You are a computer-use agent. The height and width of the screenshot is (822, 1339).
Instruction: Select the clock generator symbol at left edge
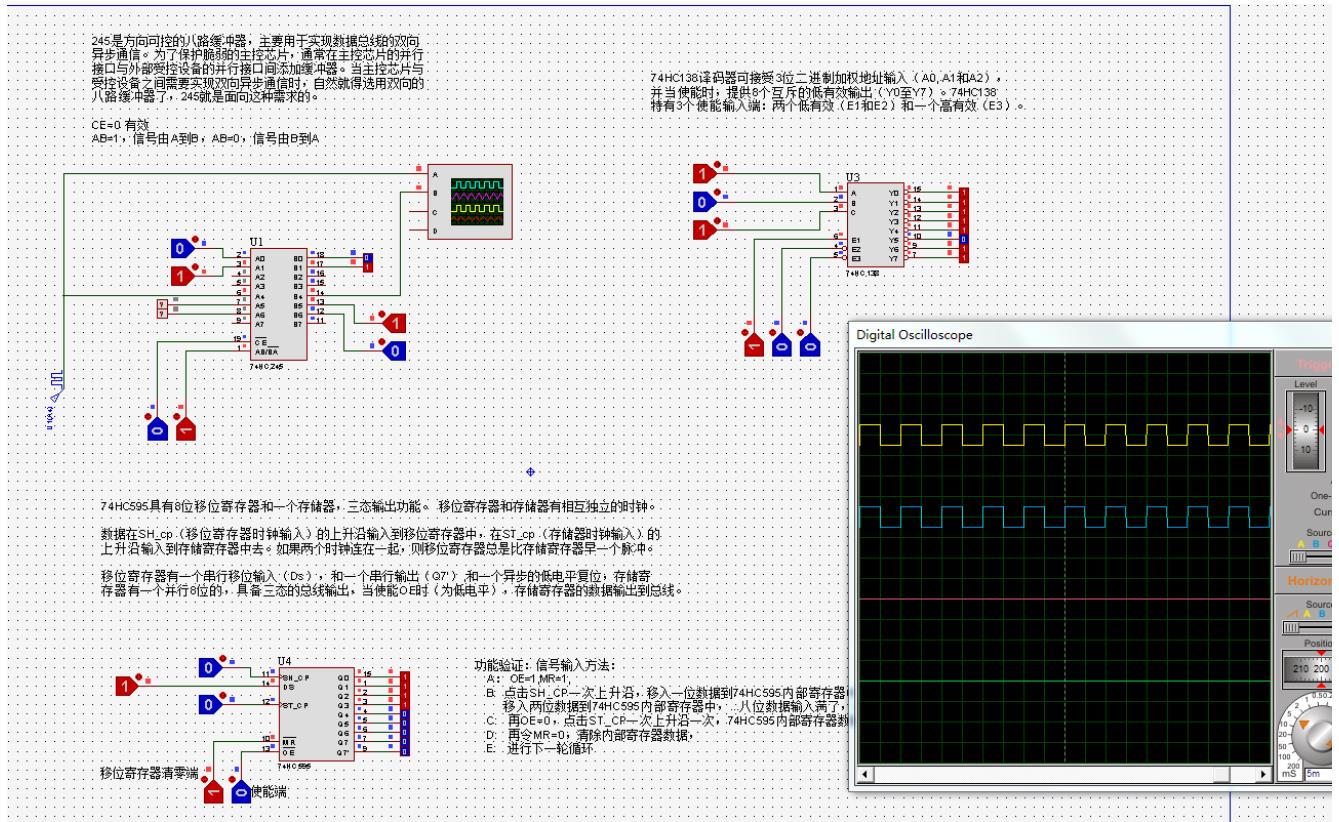[x=56, y=389]
